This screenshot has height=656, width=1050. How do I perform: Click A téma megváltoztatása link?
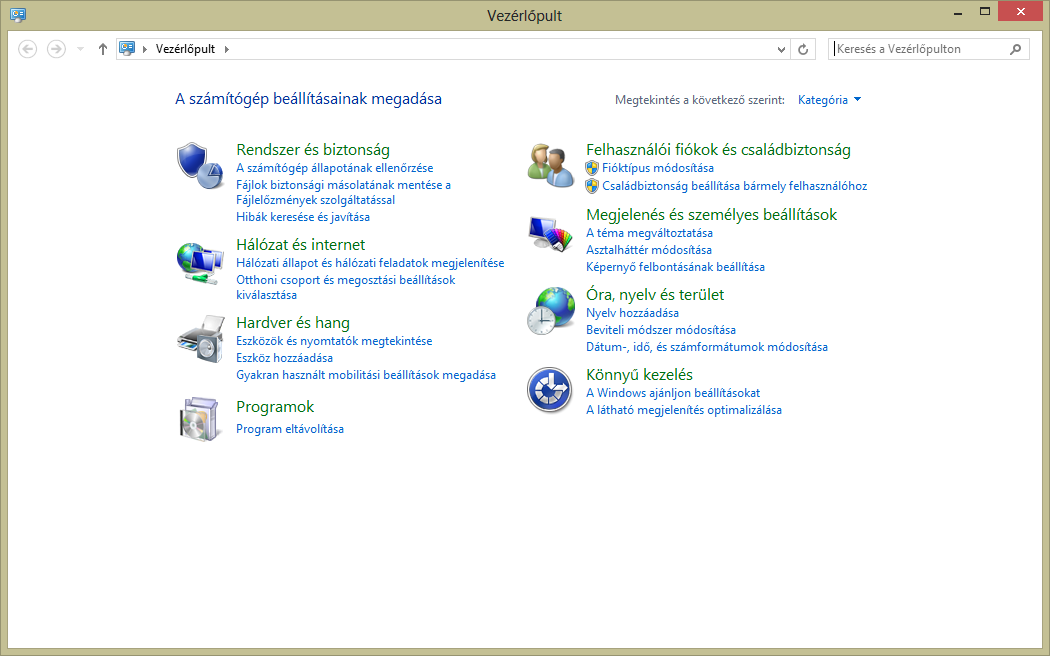[650, 233]
